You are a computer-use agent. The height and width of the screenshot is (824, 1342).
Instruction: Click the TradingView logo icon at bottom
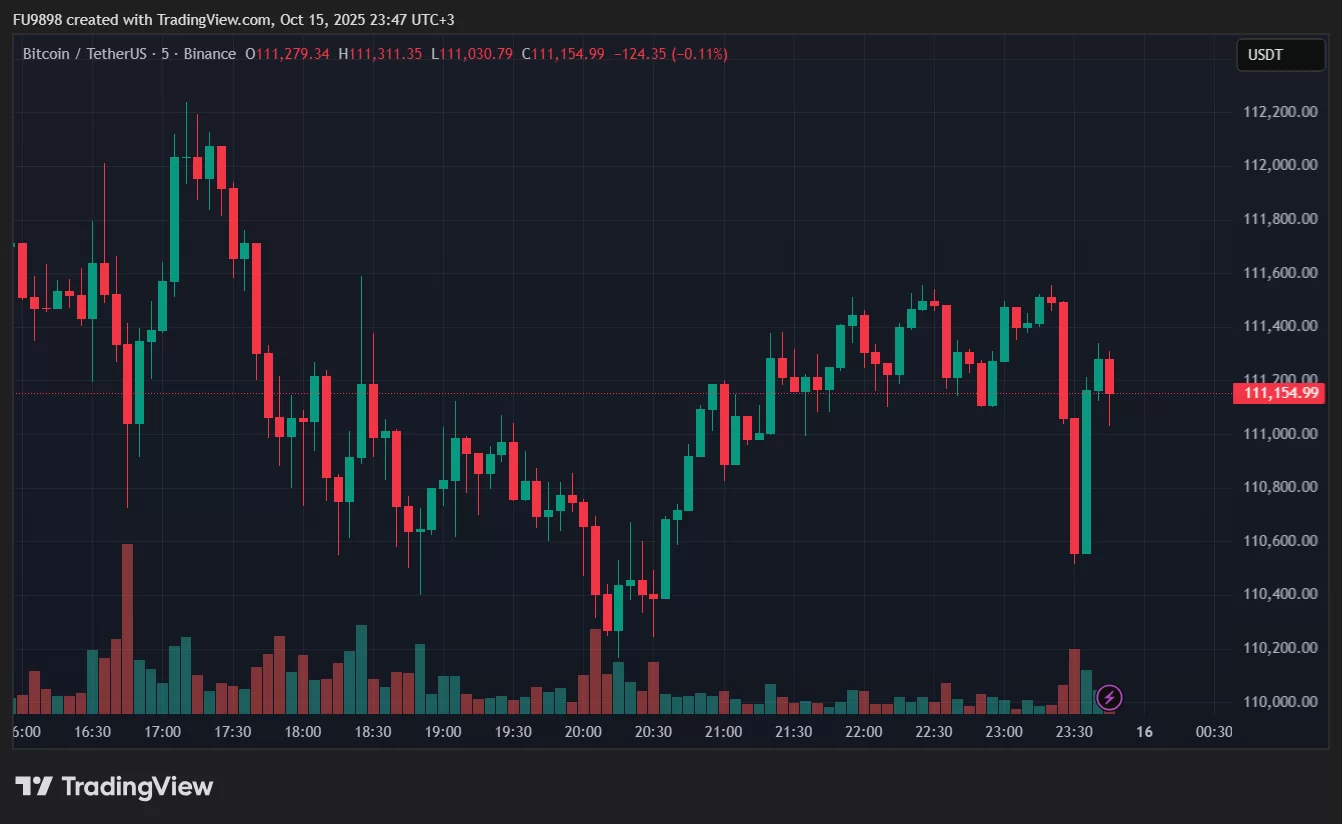[33, 787]
